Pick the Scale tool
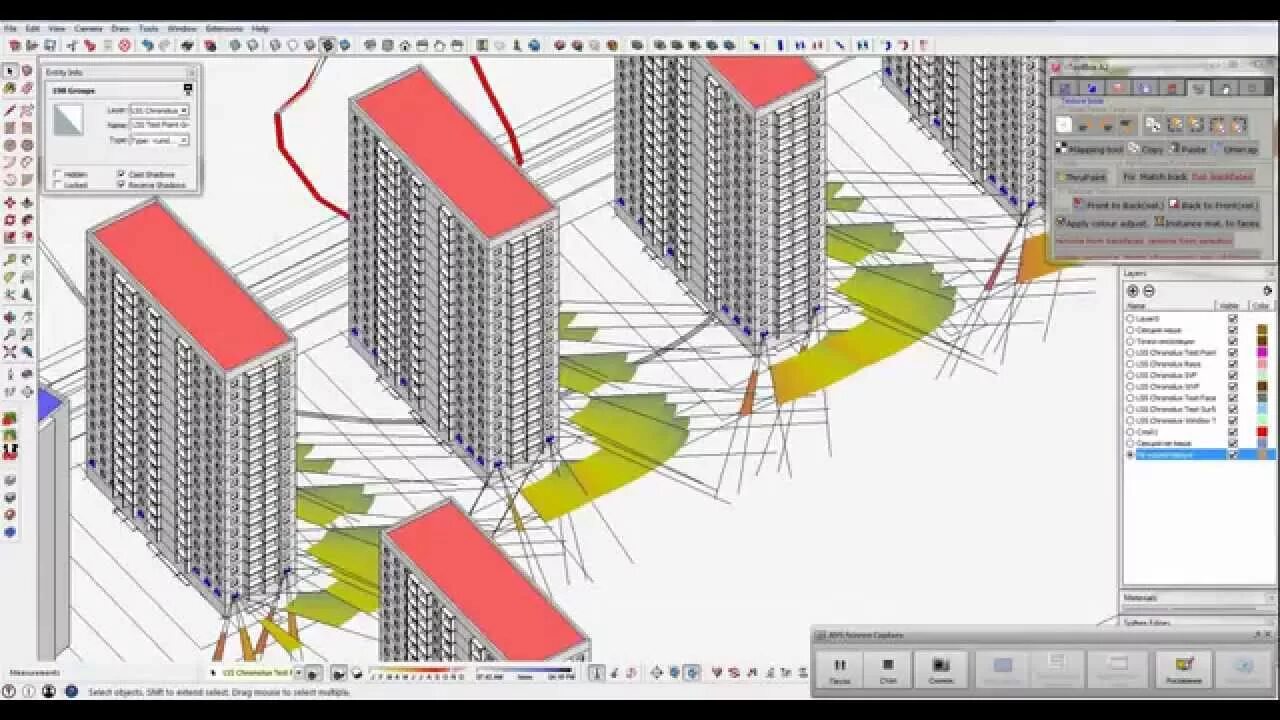This screenshot has height=720, width=1280. (10, 237)
